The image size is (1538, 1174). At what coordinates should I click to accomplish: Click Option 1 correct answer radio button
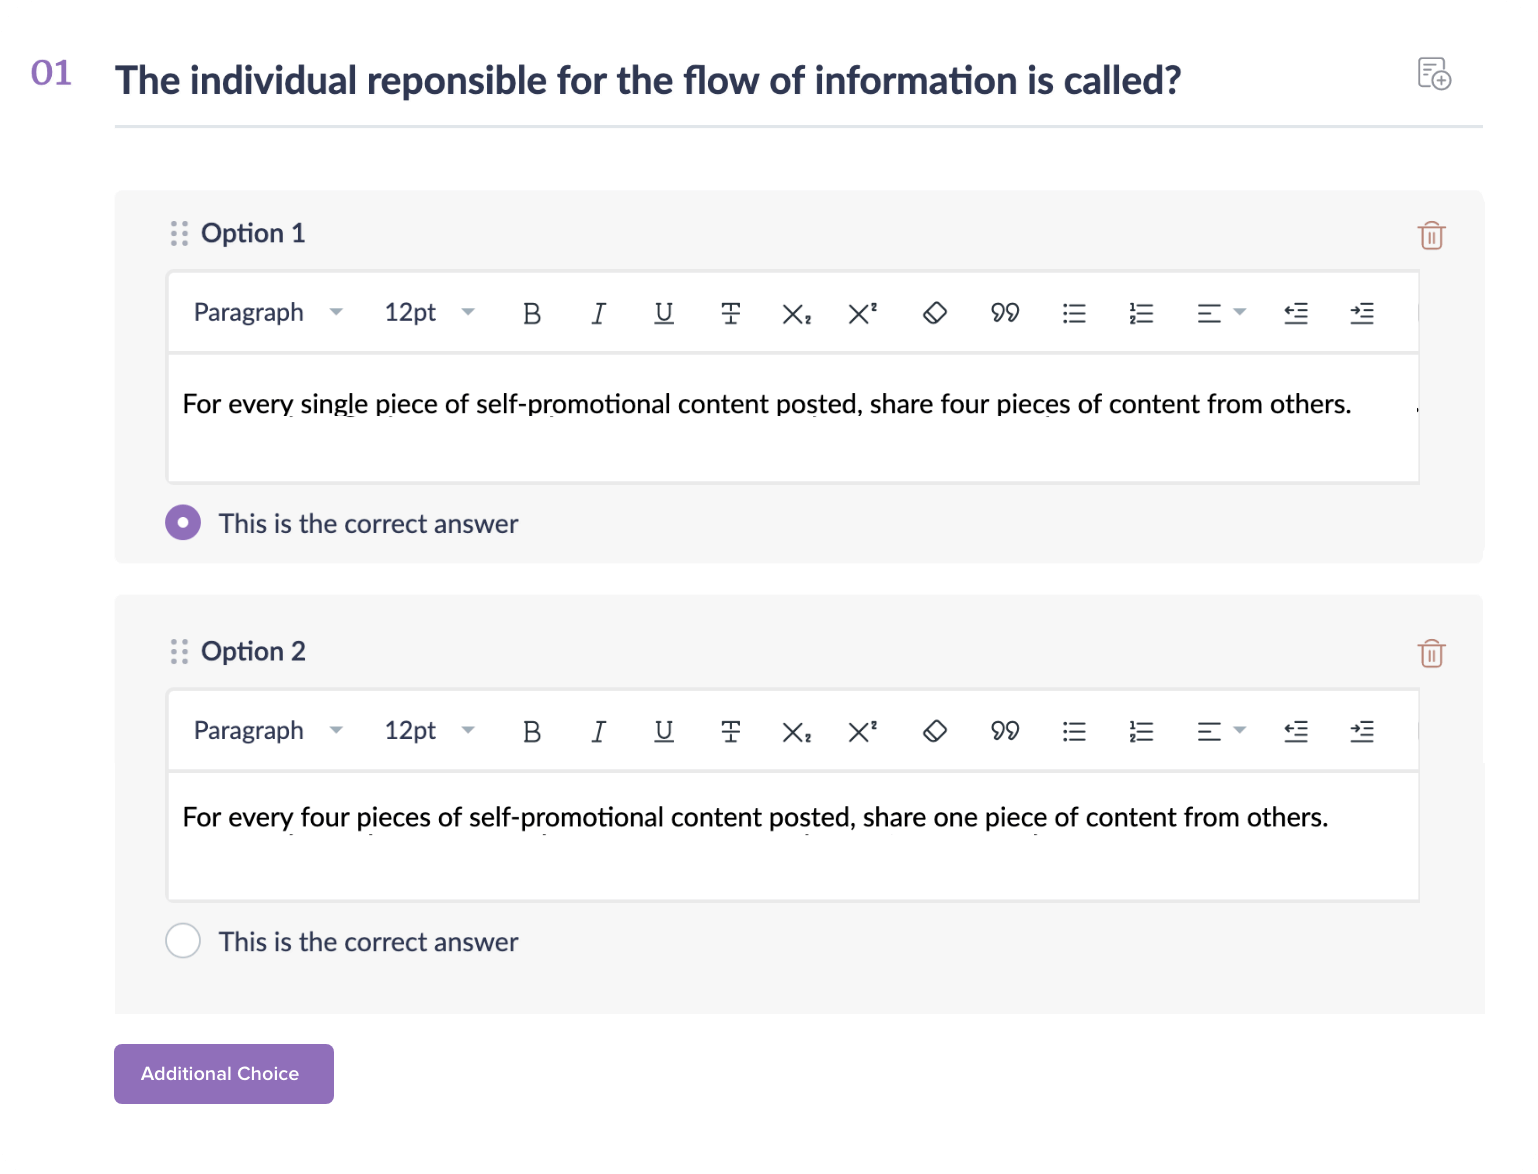183,523
